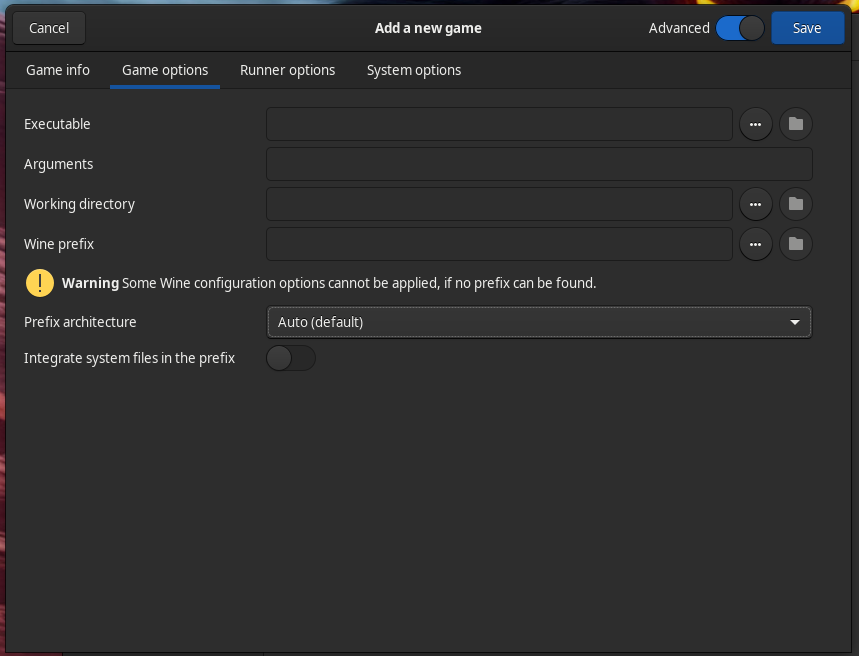Enable Integrate system files in the prefix
Viewport: 859px width, 656px height.
tap(291, 358)
